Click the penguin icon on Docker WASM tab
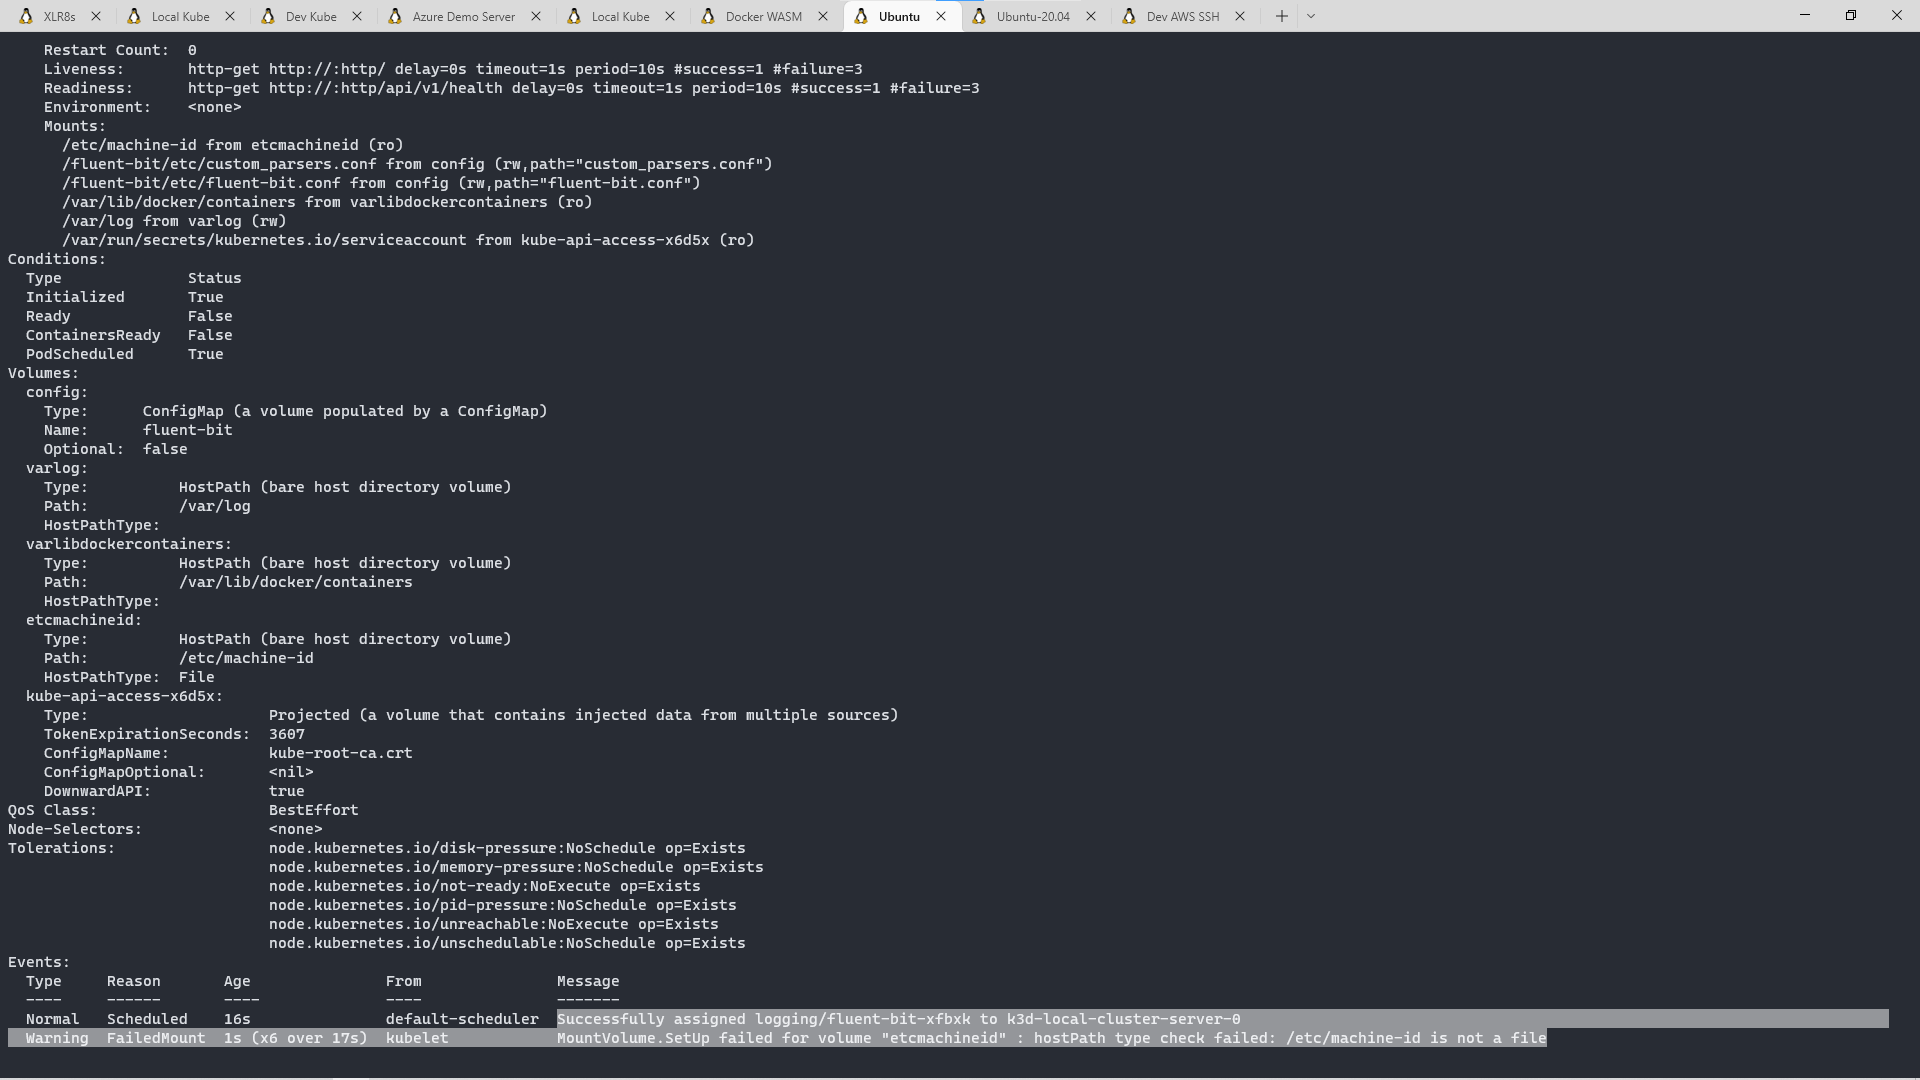1920x1080 pixels. coord(706,16)
